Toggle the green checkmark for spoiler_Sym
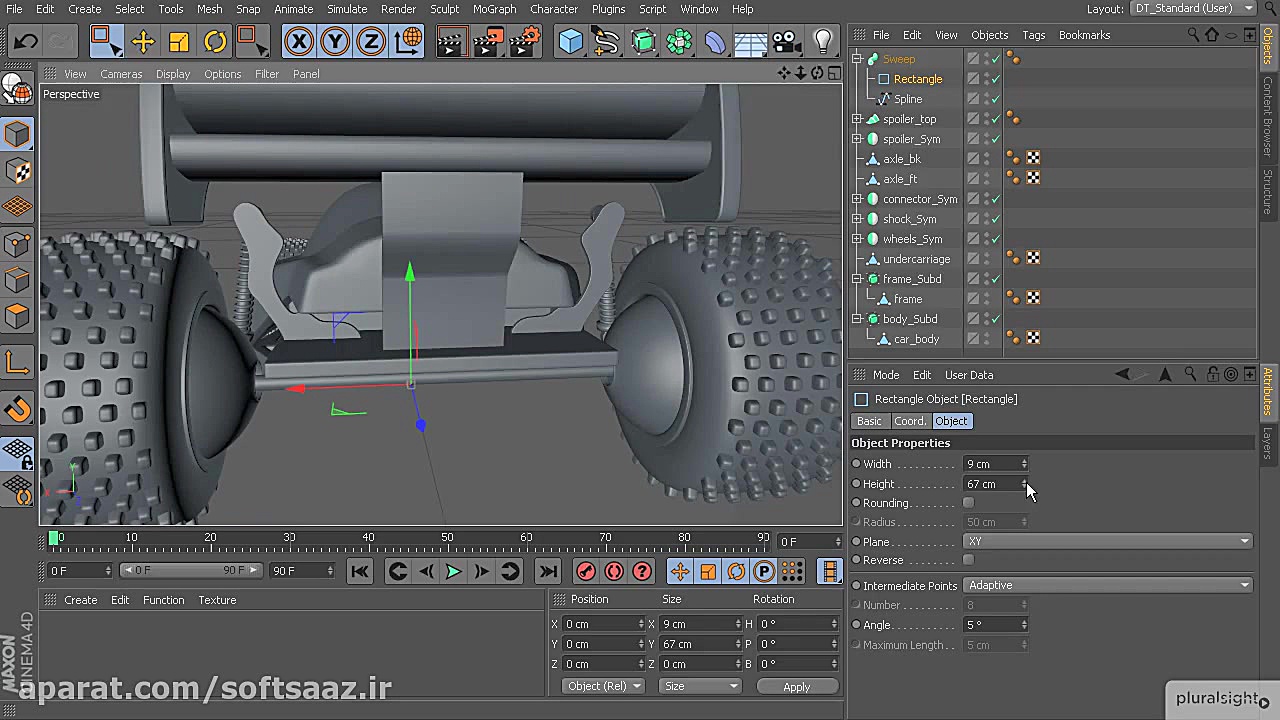The width and height of the screenshot is (1280, 720). 995,139
